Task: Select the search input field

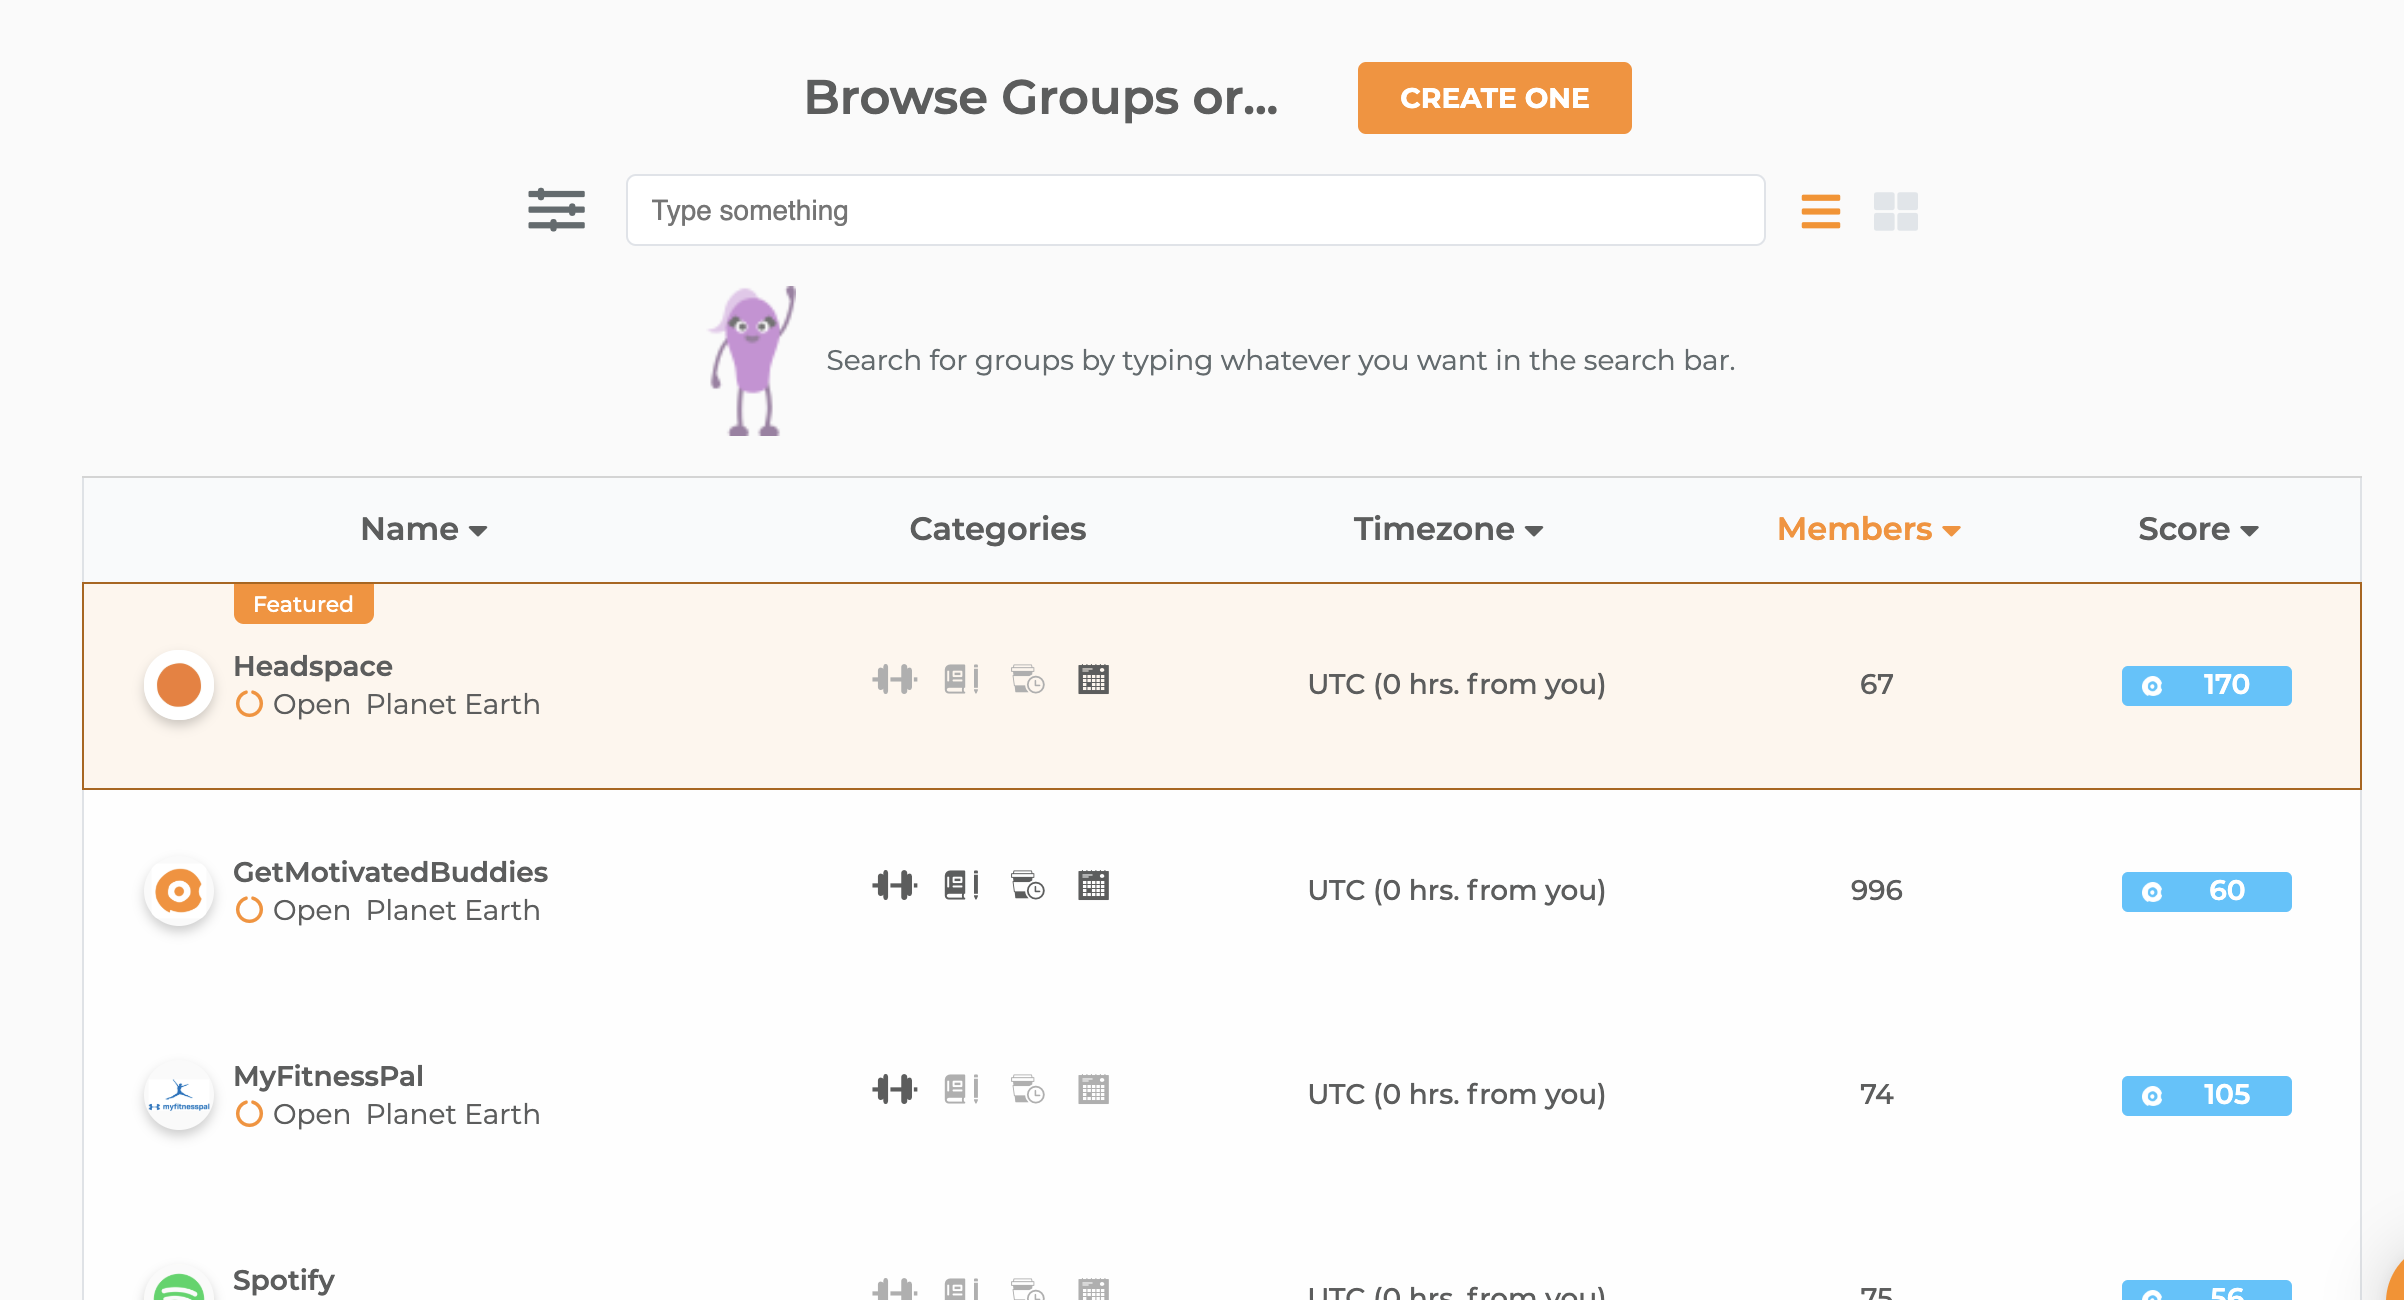Action: point(1196,210)
